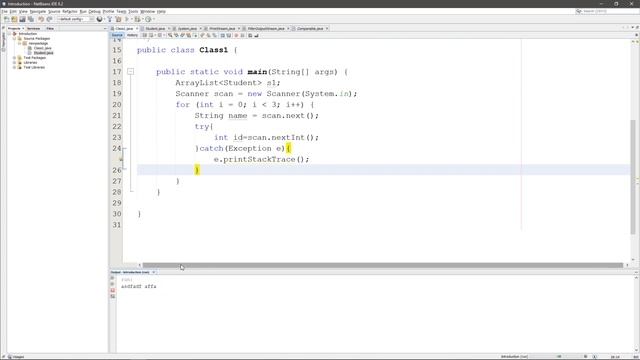Click the Debug Project icon
This screenshot has height=360, width=640.
pos(138,19)
